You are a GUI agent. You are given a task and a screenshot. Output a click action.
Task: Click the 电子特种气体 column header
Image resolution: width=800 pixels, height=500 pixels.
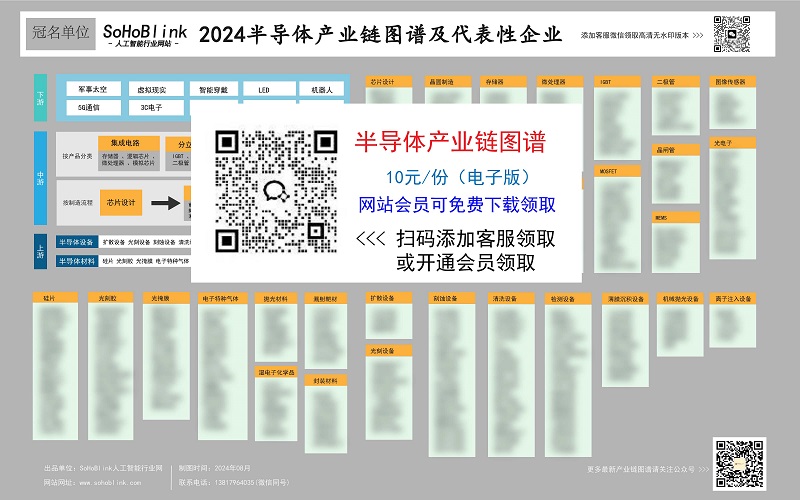[222, 298]
